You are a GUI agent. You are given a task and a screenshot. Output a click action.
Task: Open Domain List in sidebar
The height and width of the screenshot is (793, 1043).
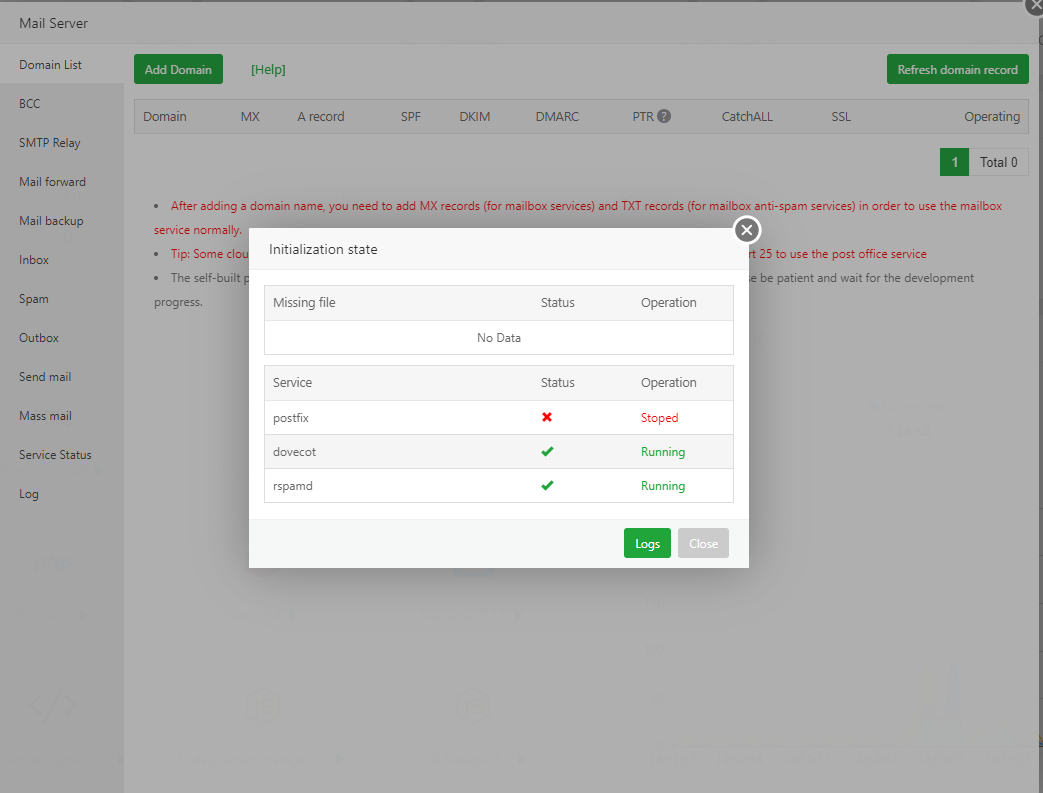click(62, 65)
